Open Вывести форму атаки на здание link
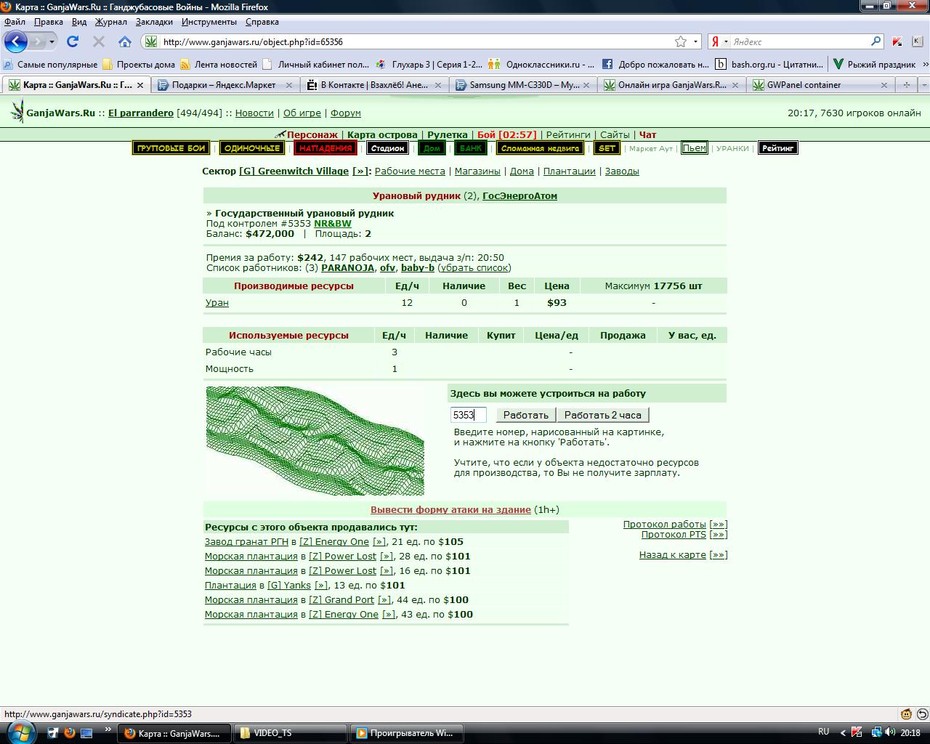The width and height of the screenshot is (930, 744). tap(450, 510)
